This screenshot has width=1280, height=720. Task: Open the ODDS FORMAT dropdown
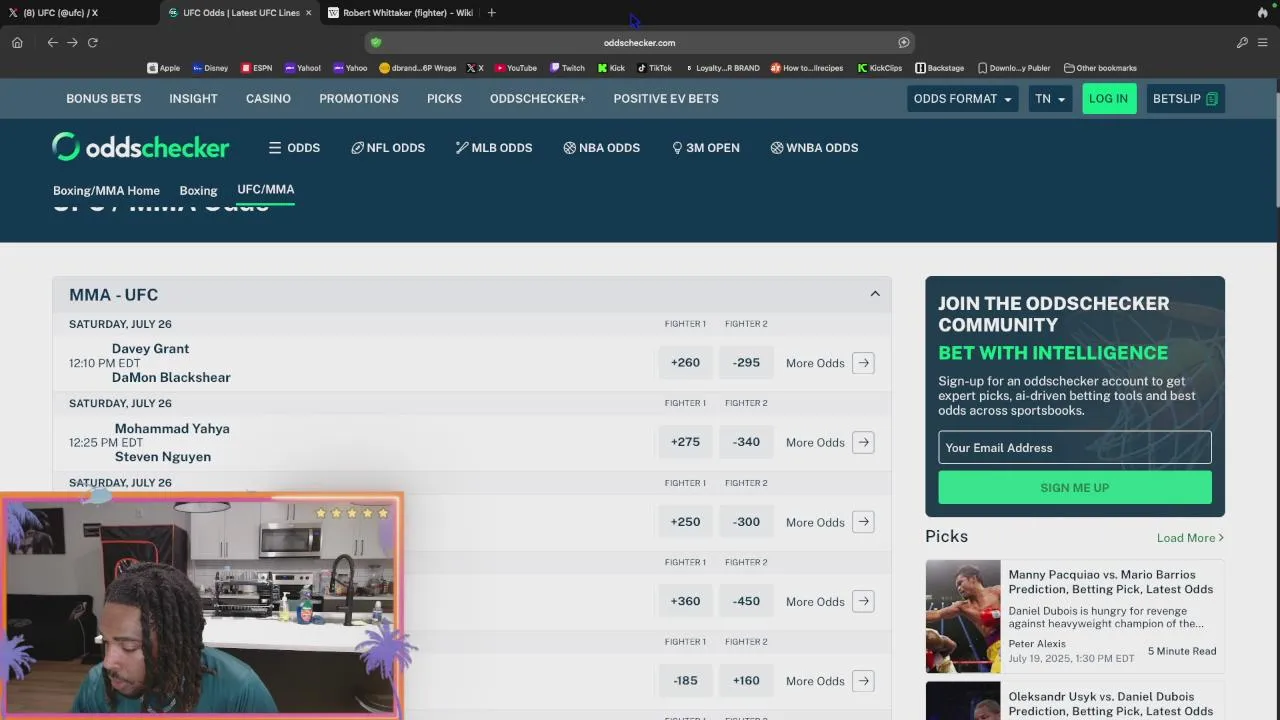[962, 99]
